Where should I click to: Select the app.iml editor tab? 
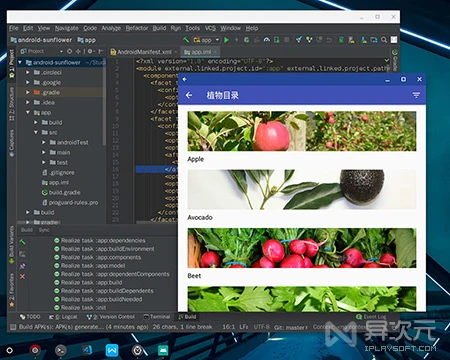(201, 52)
